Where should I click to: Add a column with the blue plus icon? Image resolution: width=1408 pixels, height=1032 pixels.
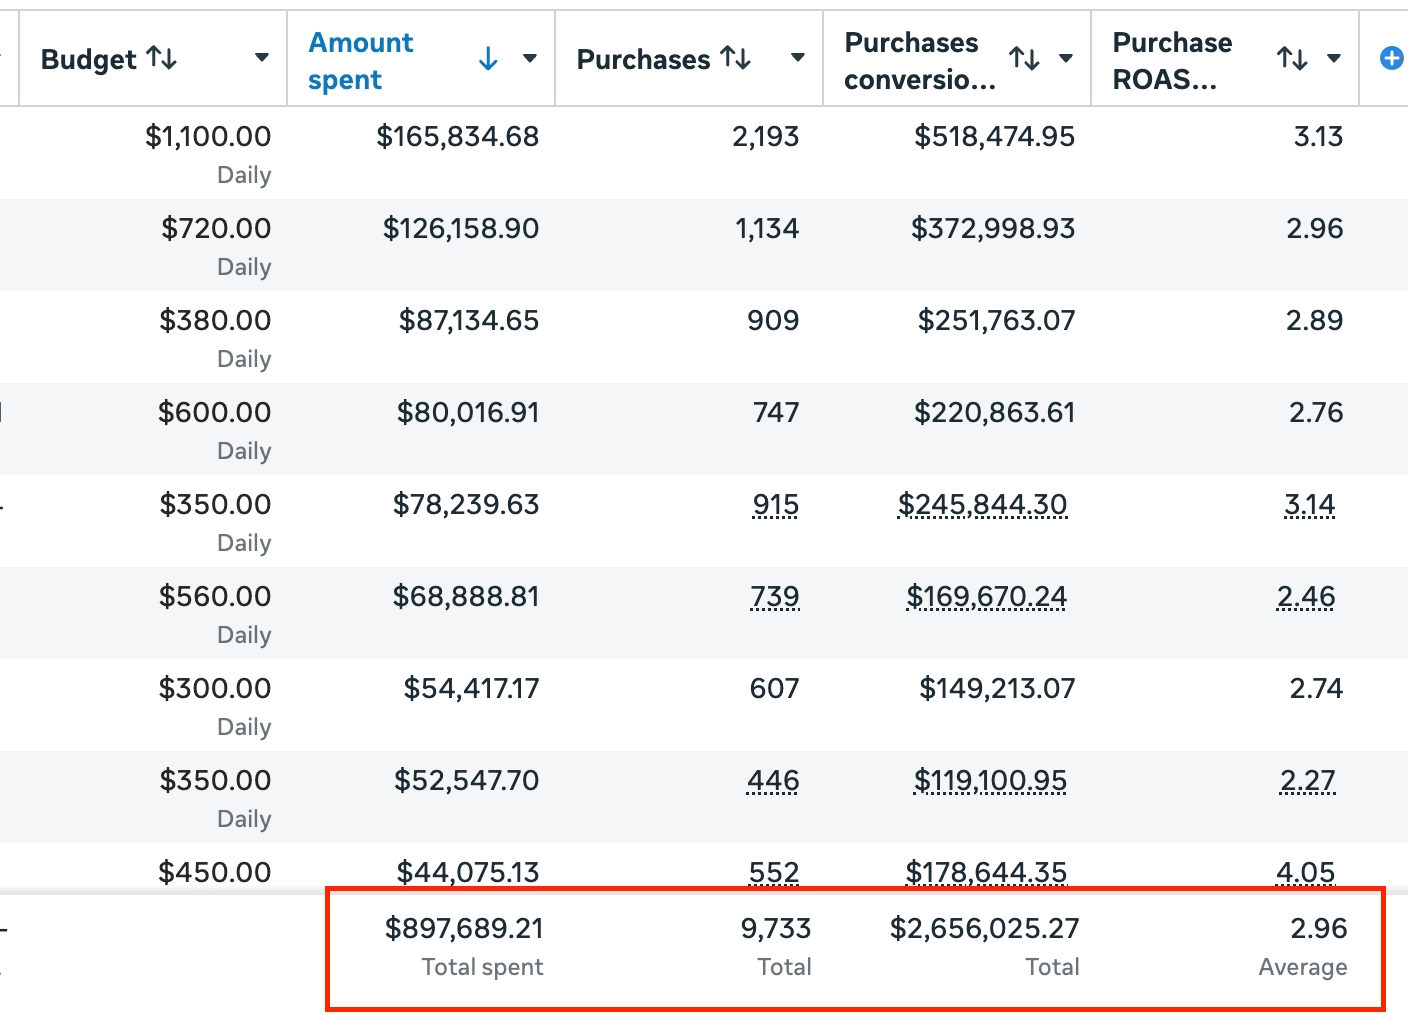1391,59
